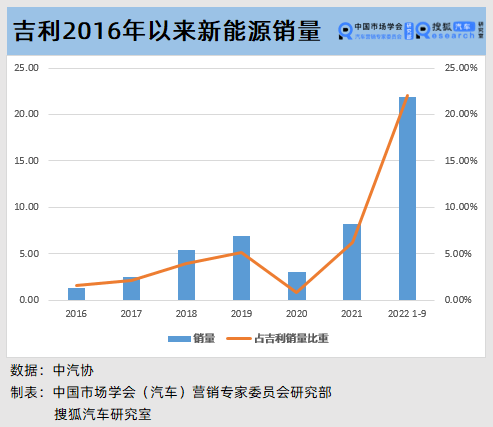Click the 2021 x-axis label
The image size is (493, 427).
(x=351, y=314)
